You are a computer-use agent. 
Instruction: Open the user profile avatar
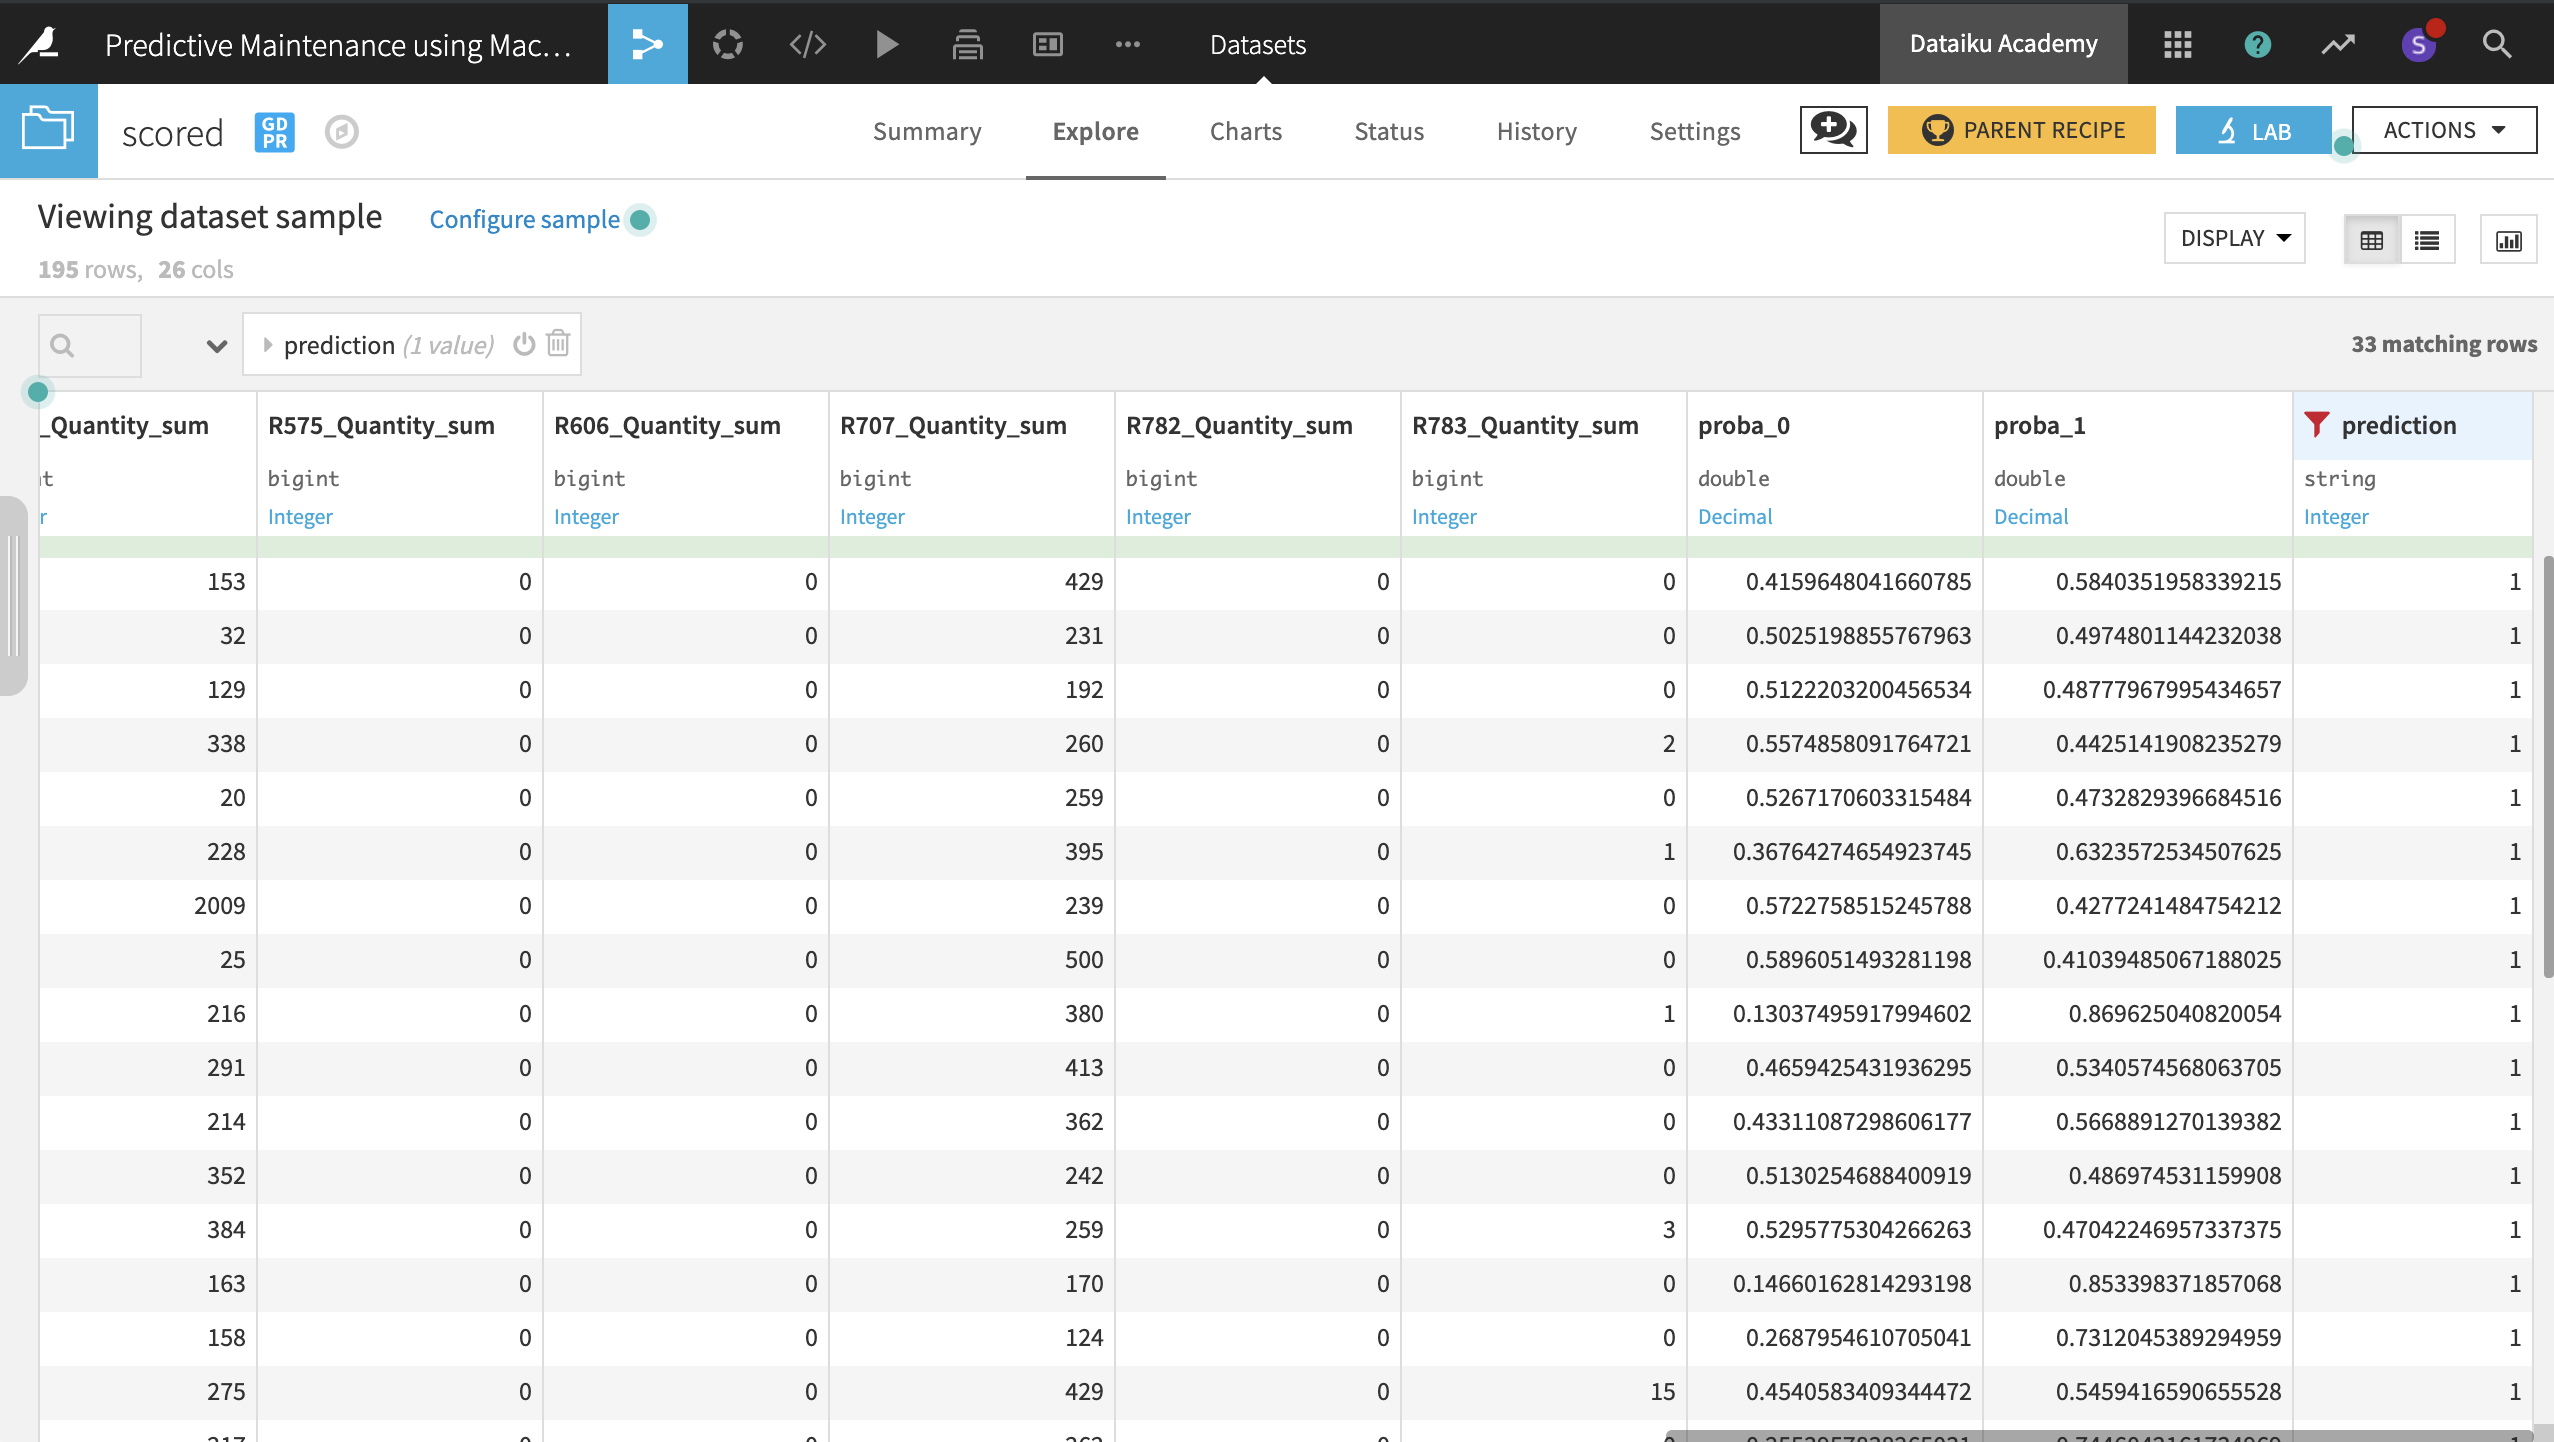coord(2418,44)
